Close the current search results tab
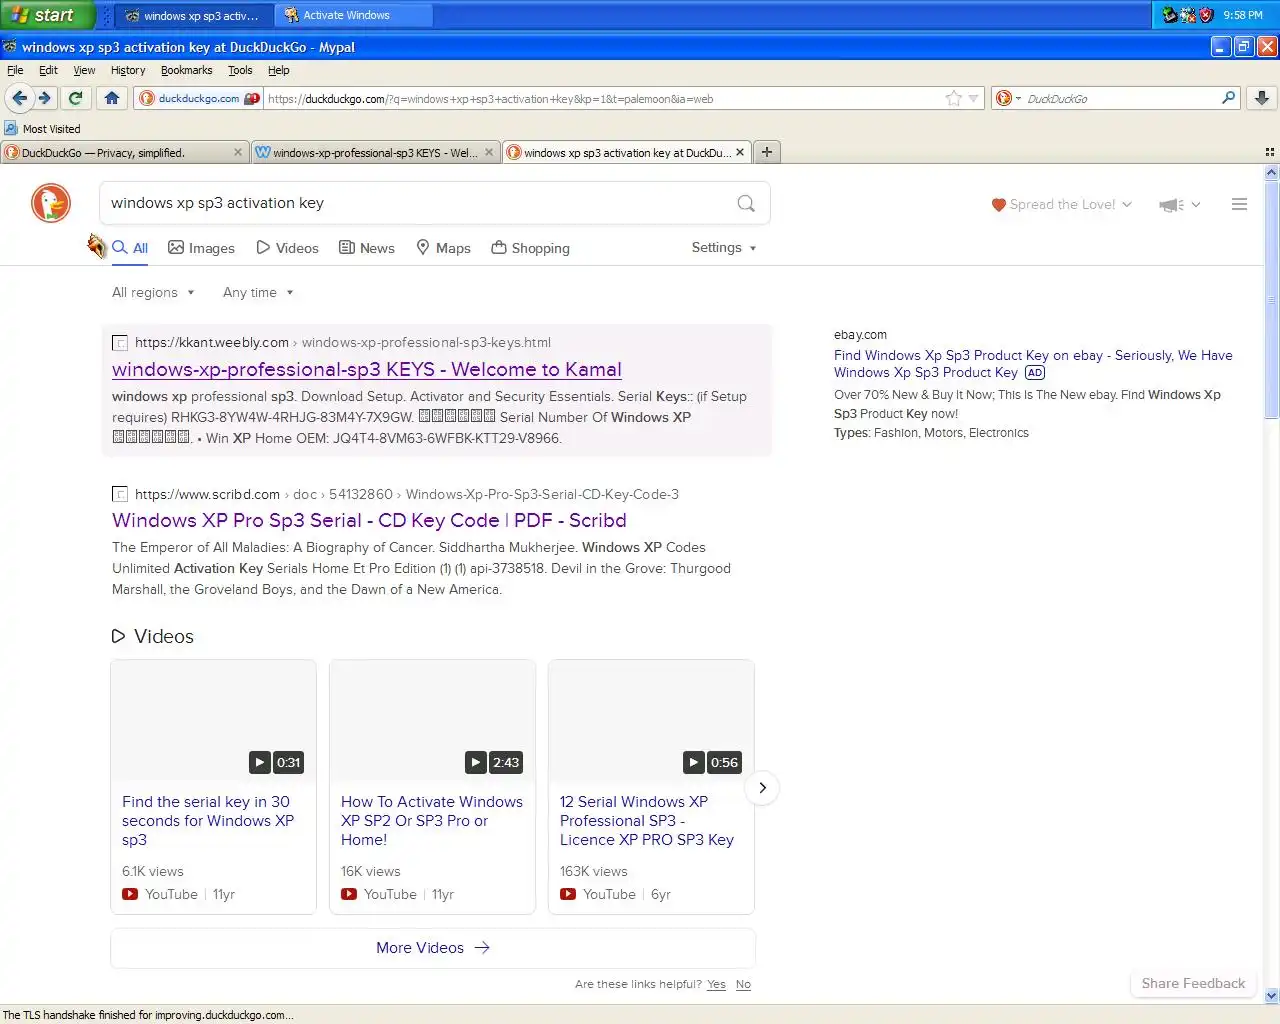The height and width of the screenshot is (1024, 1280). (x=740, y=153)
